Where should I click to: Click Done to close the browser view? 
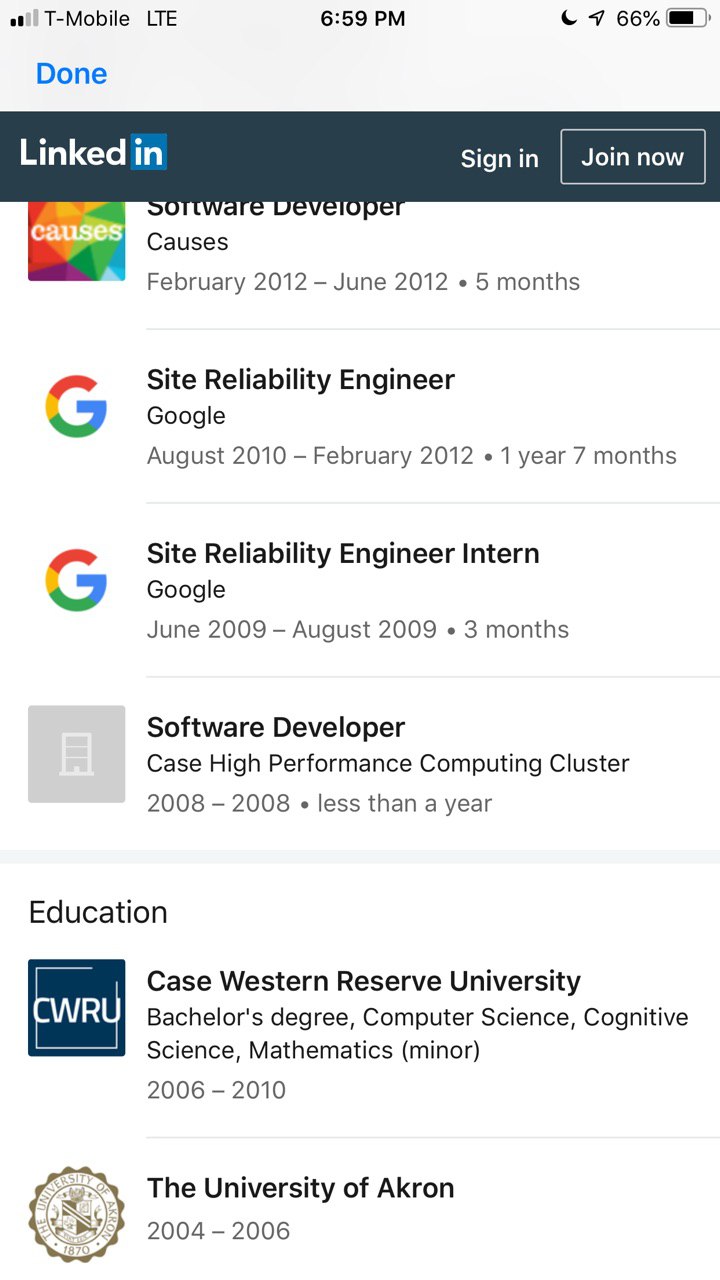(71, 74)
